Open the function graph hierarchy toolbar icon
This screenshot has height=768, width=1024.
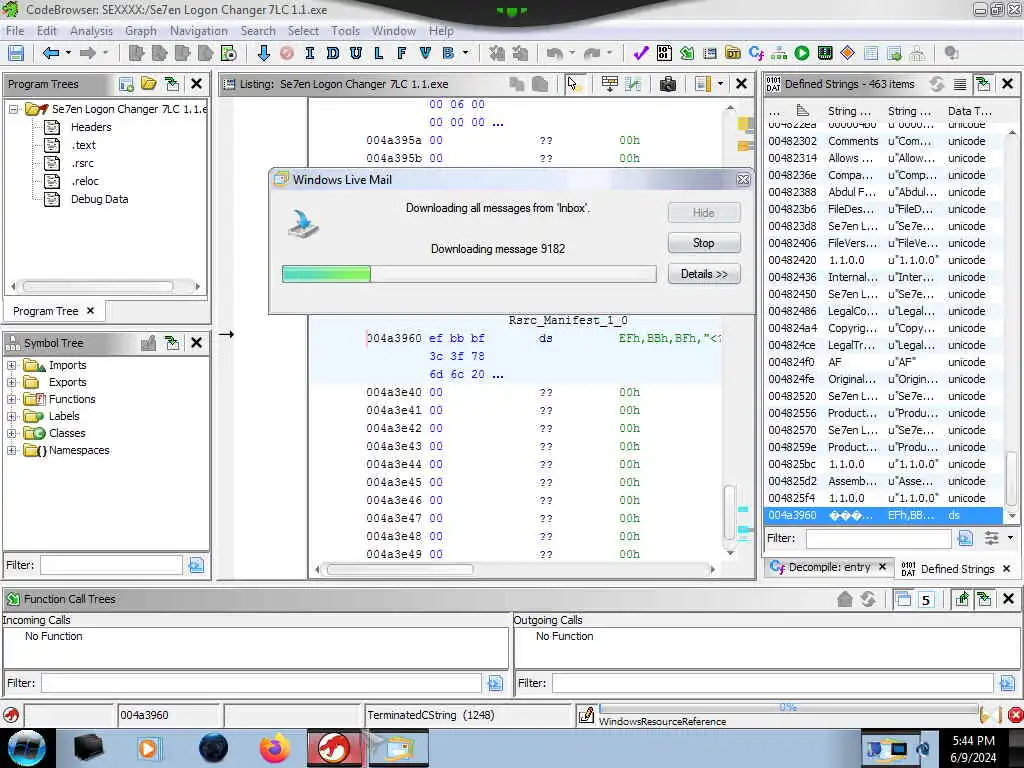click(x=778, y=54)
